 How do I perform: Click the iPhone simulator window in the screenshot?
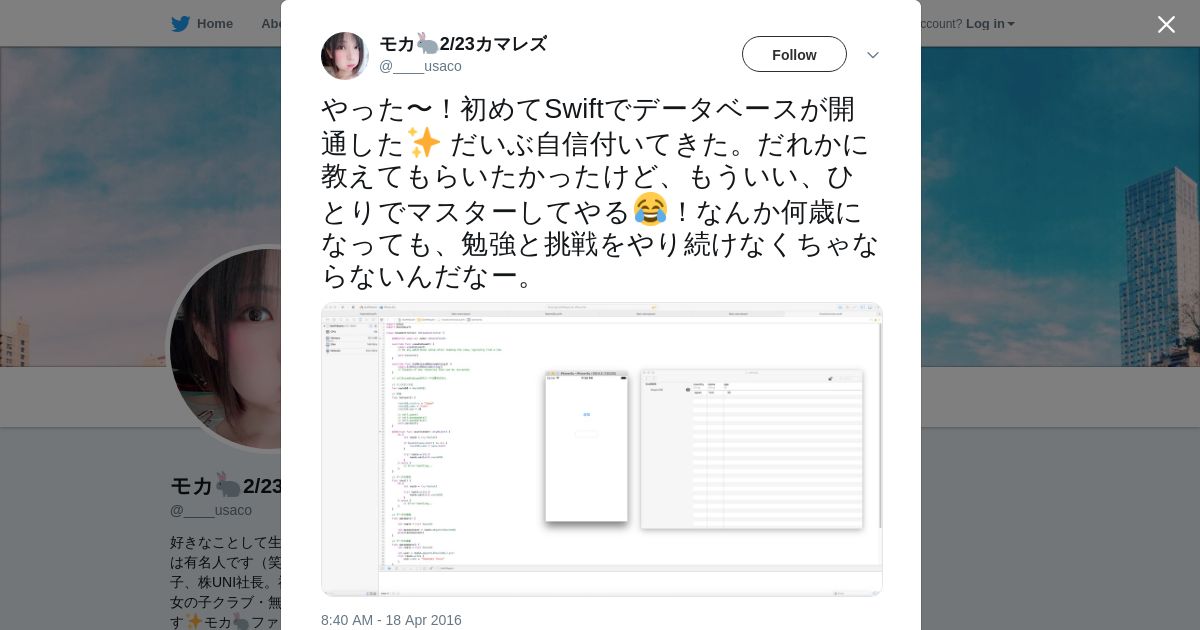(x=586, y=446)
